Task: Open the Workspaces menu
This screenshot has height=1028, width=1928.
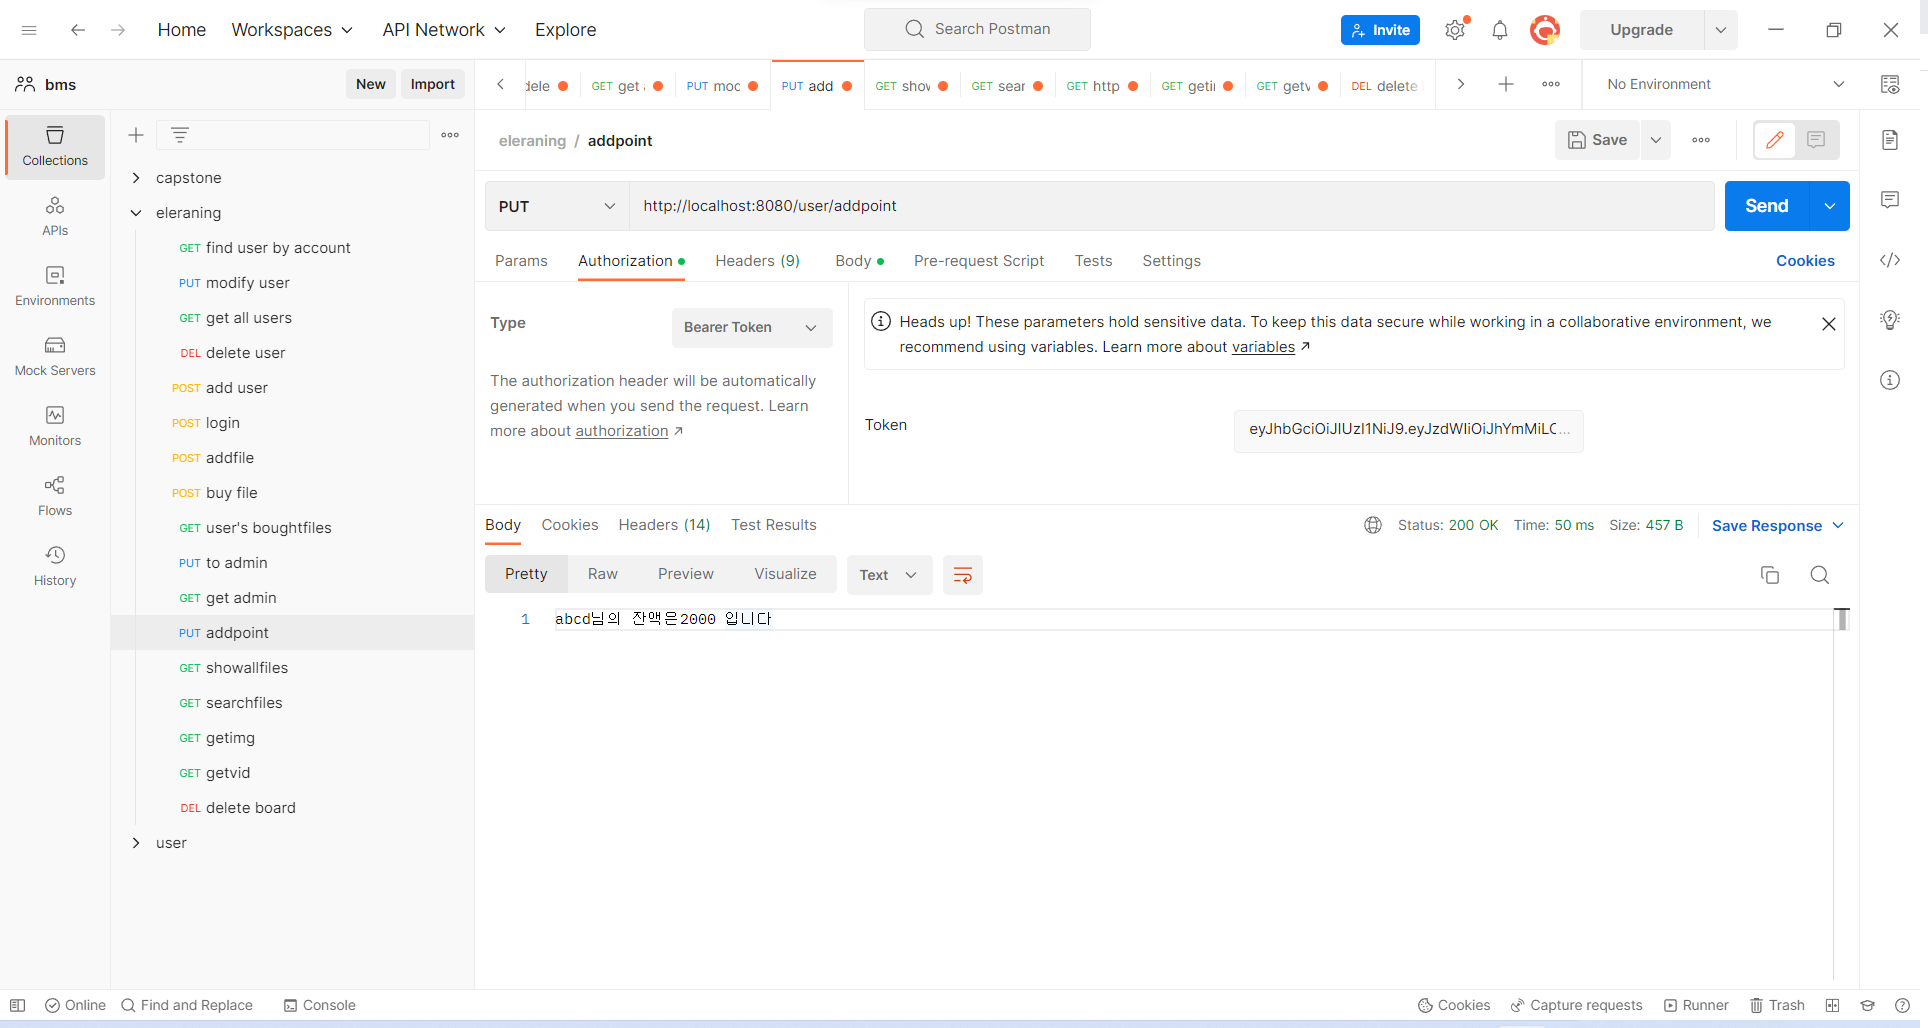Action: point(291,30)
